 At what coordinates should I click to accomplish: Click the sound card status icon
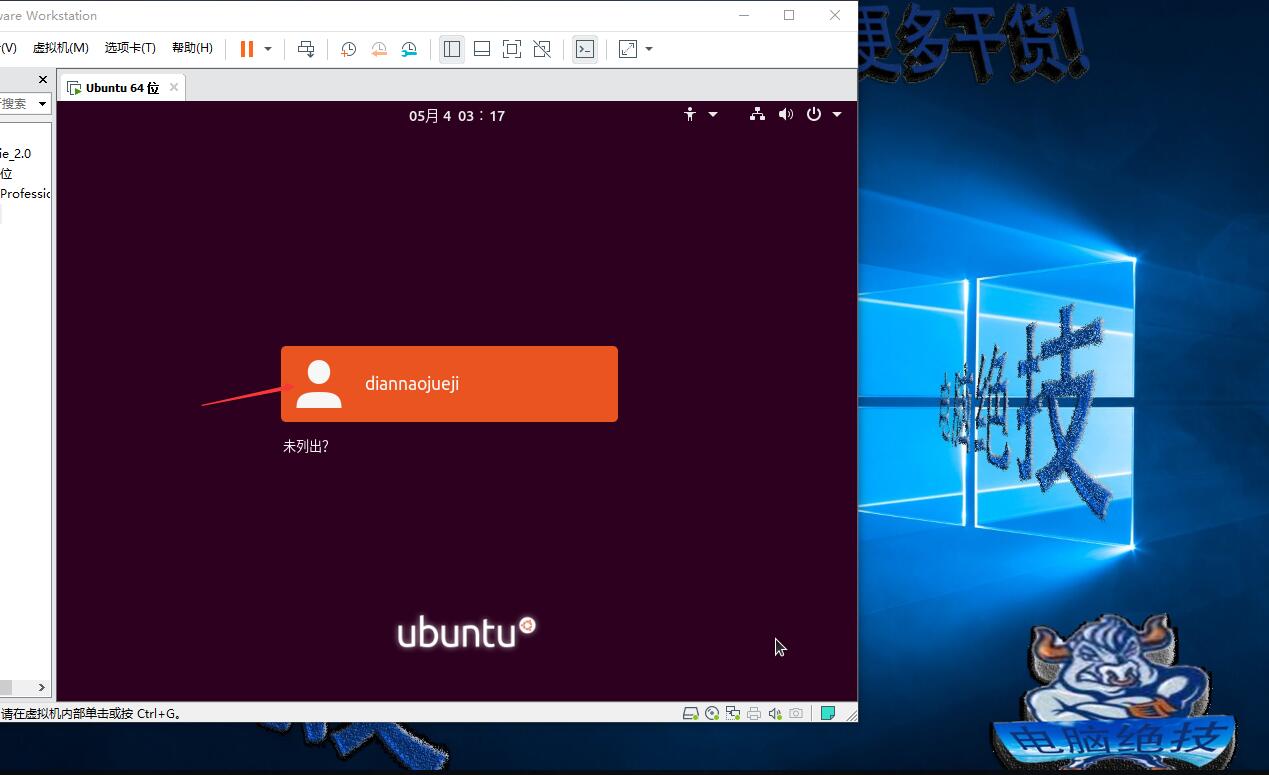(x=775, y=713)
